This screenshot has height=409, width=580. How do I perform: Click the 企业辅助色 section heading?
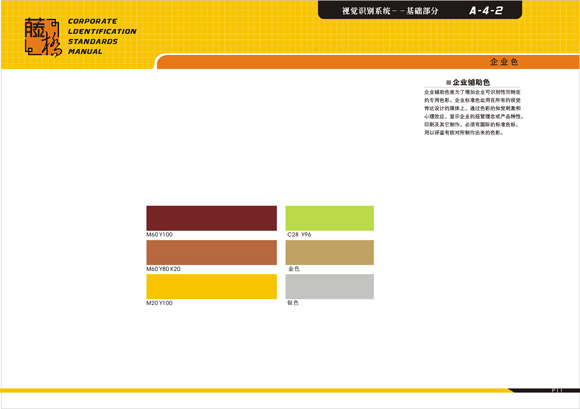471,82
